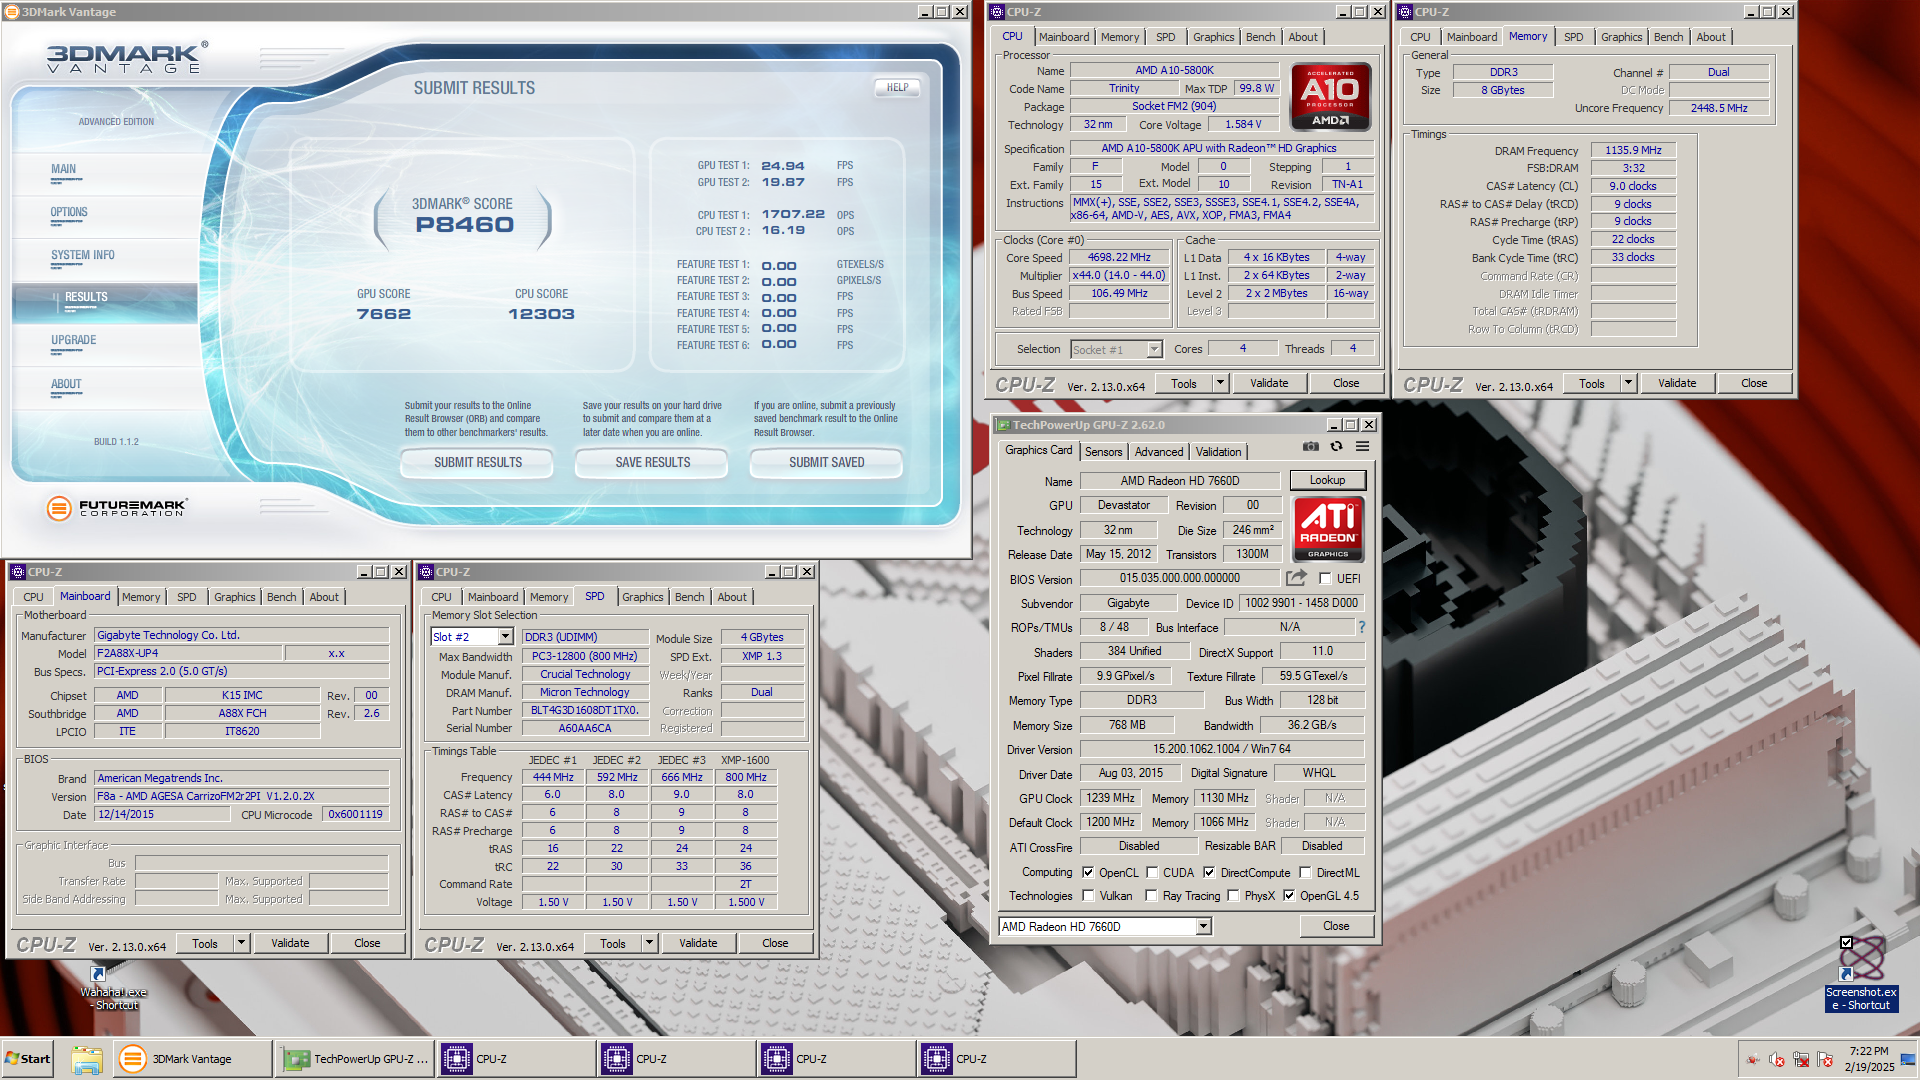Open the Windows Start button
Screen dimensions: 1920x1080
pos(27,1059)
